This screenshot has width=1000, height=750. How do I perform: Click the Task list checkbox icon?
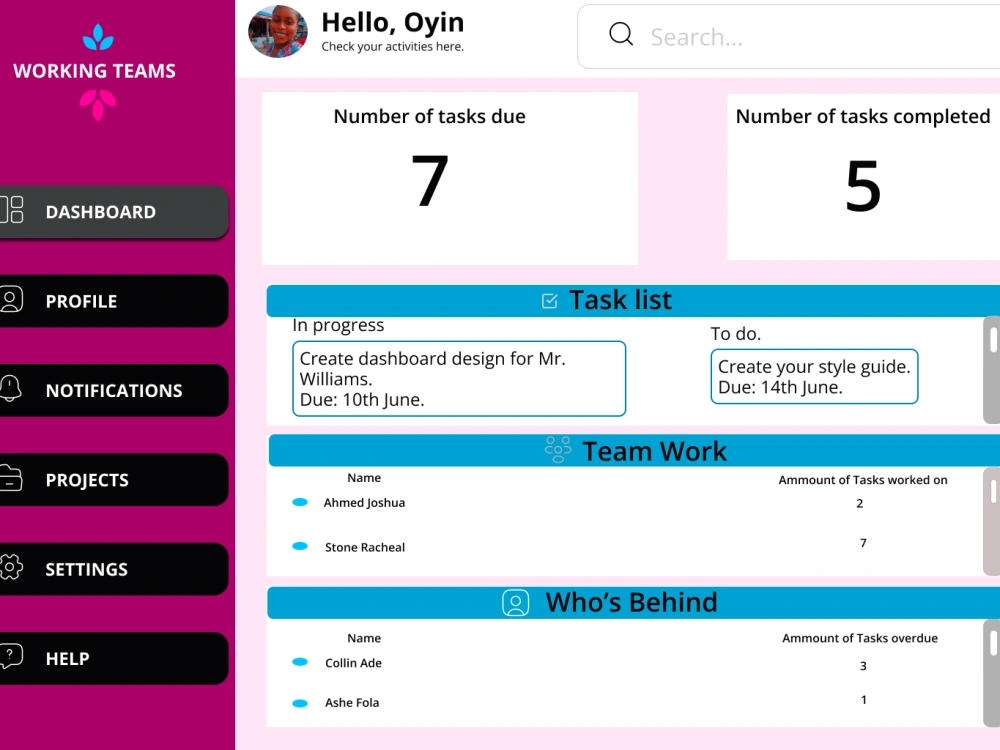tap(549, 300)
